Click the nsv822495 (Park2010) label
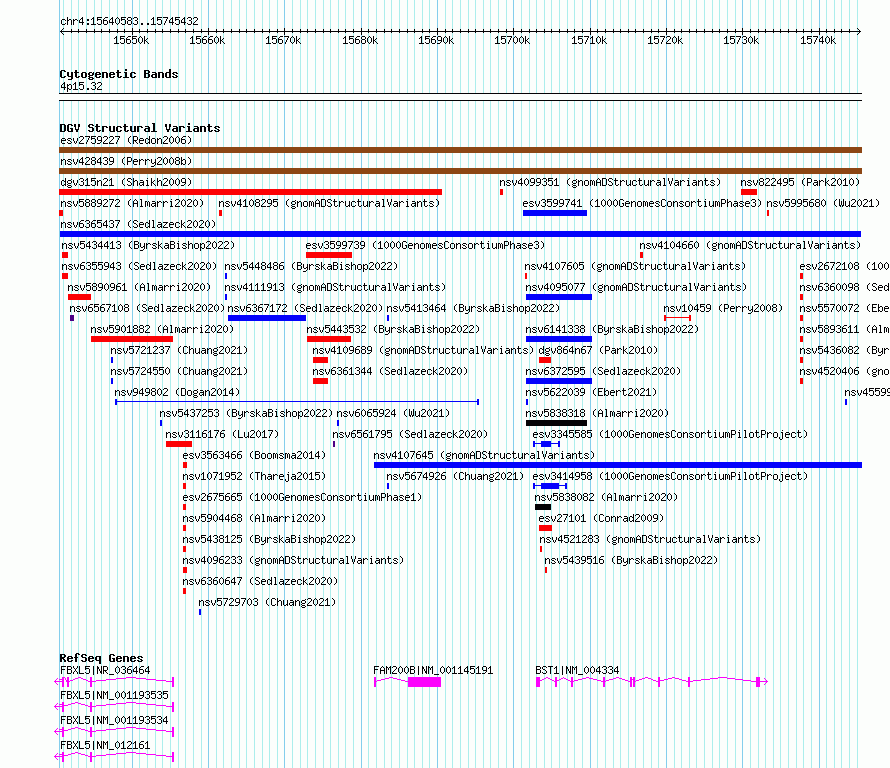 800,182
